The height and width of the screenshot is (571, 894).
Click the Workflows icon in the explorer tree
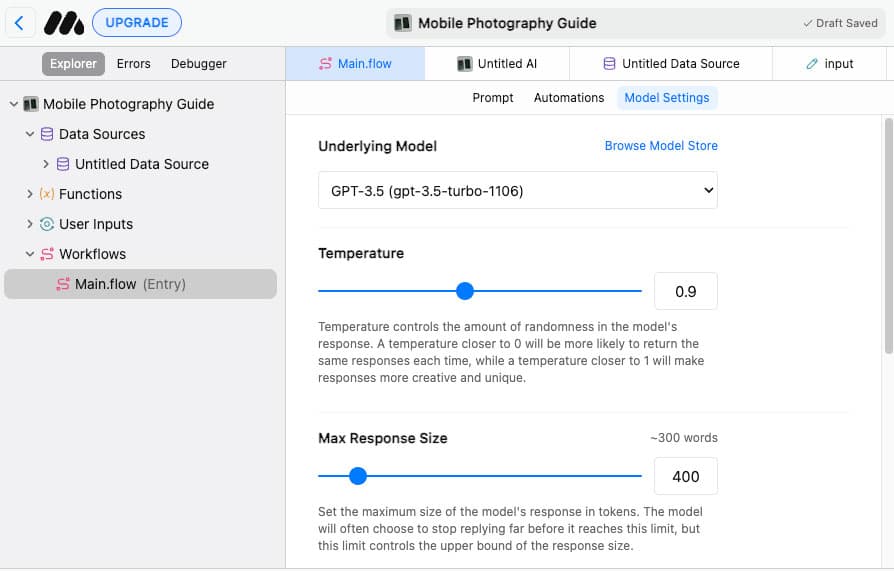coord(47,254)
